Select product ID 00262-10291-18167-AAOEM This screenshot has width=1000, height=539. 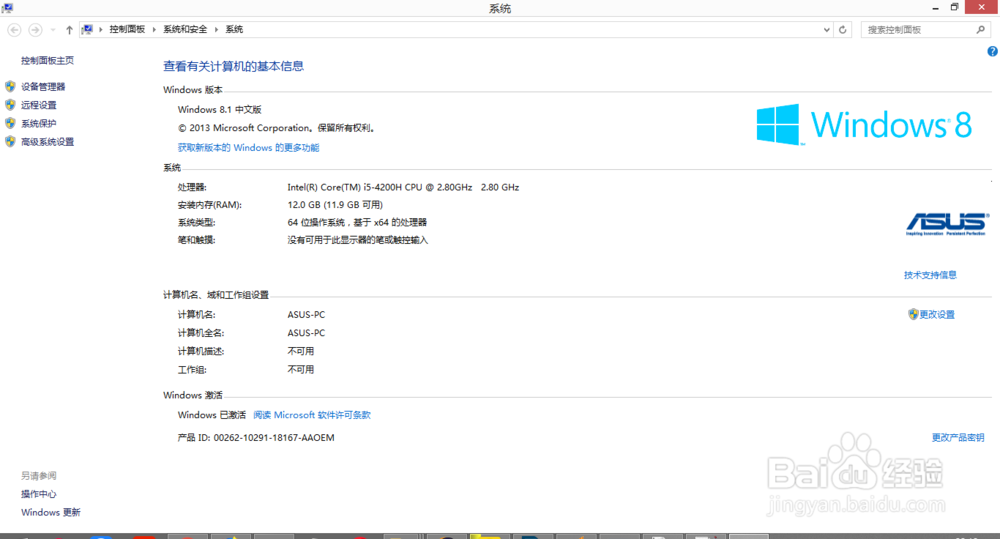pos(274,438)
